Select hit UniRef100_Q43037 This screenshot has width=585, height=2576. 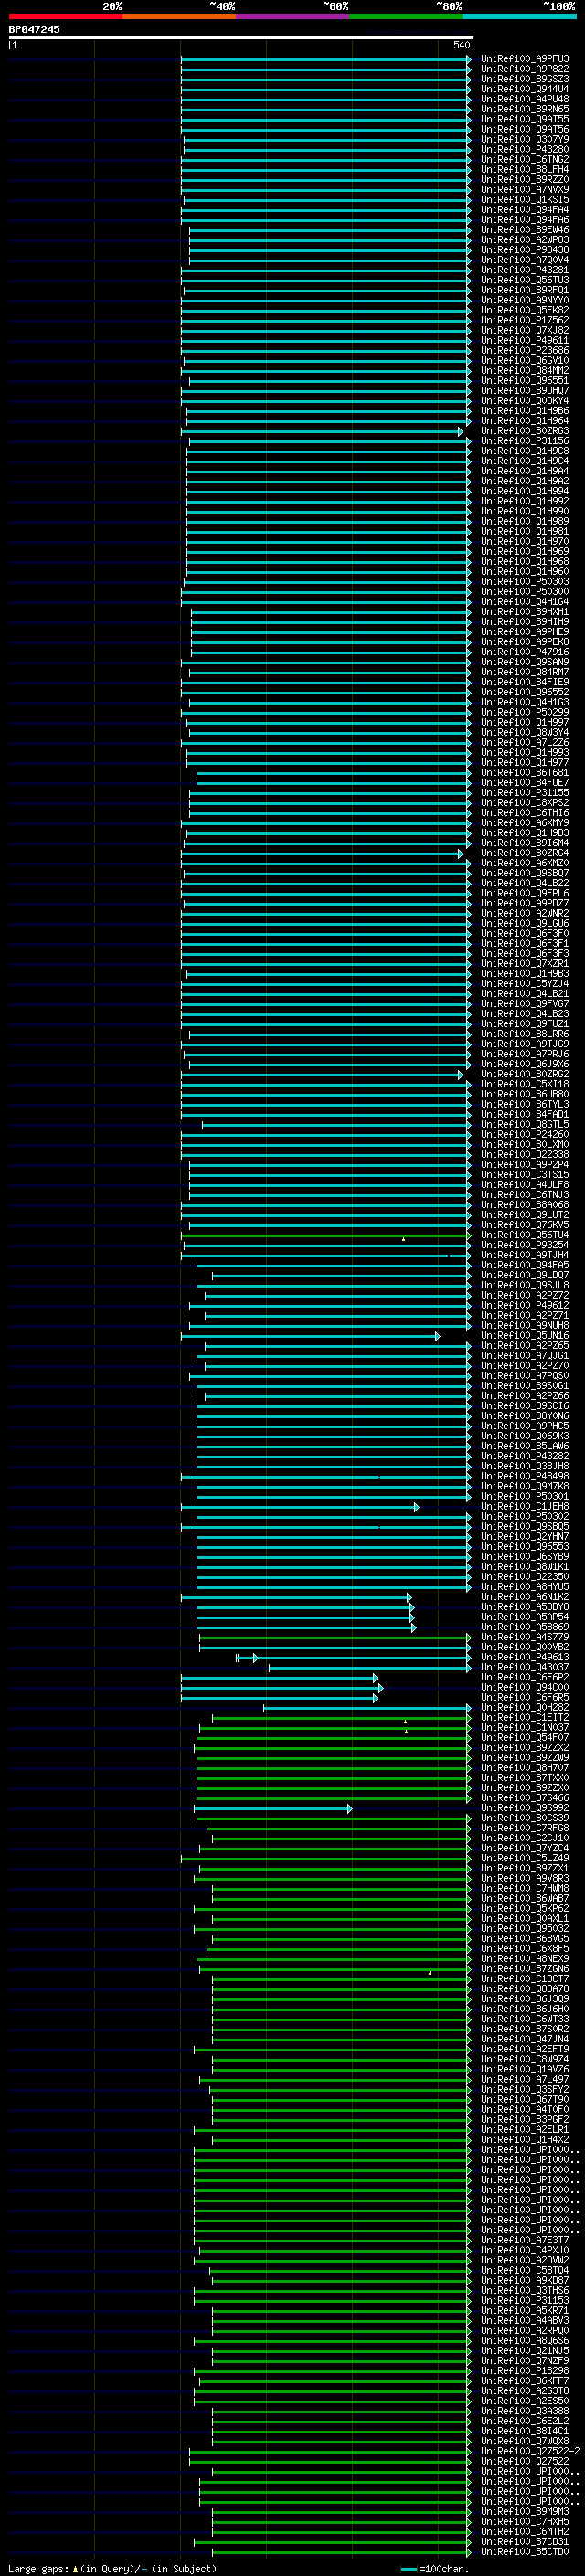pos(525,1667)
